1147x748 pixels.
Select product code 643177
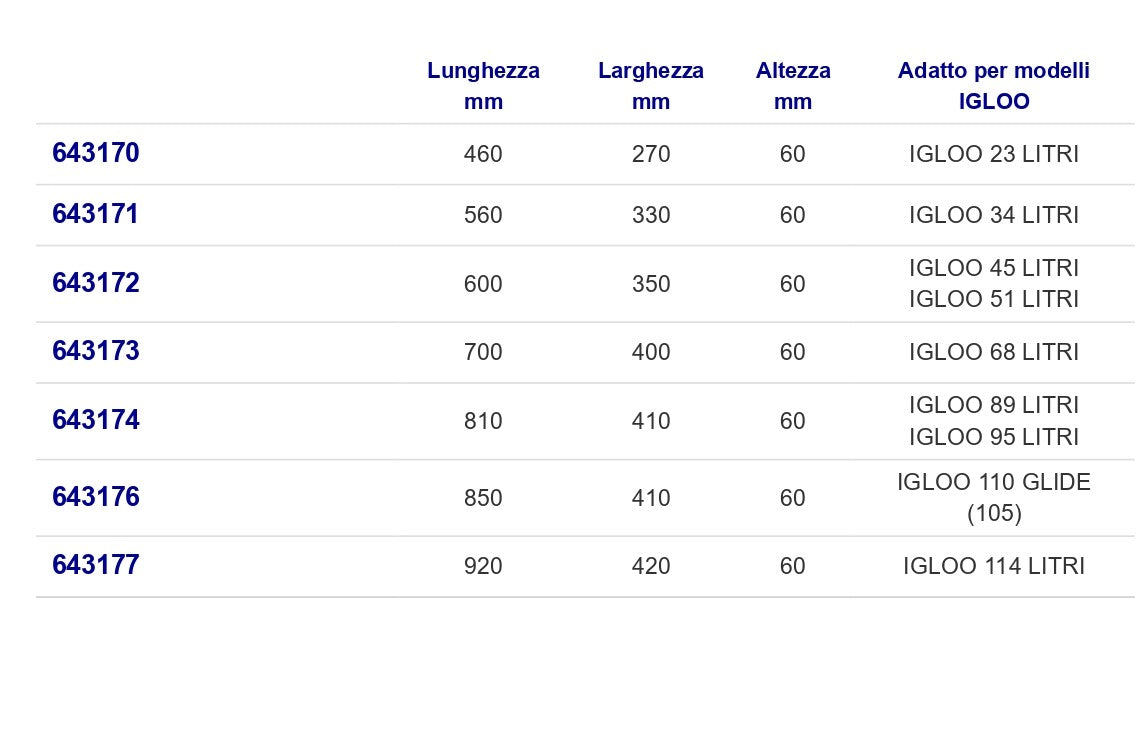pyautogui.click(x=96, y=564)
